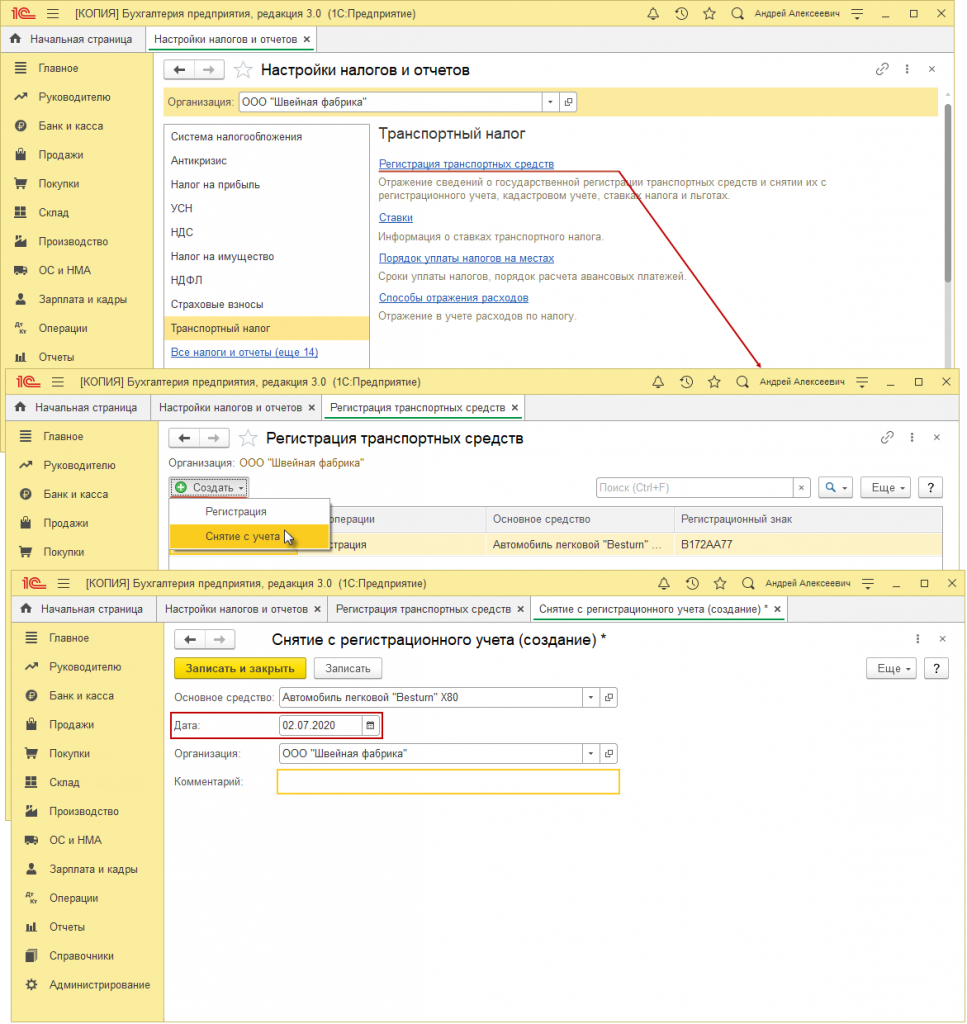Expand magnifier search options dropdown in middle window
The image size is (967, 1024).
(835, 488)
